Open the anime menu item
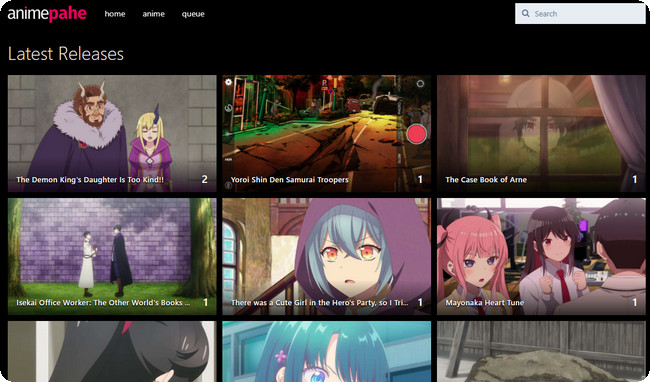 [x=153, y=14]
